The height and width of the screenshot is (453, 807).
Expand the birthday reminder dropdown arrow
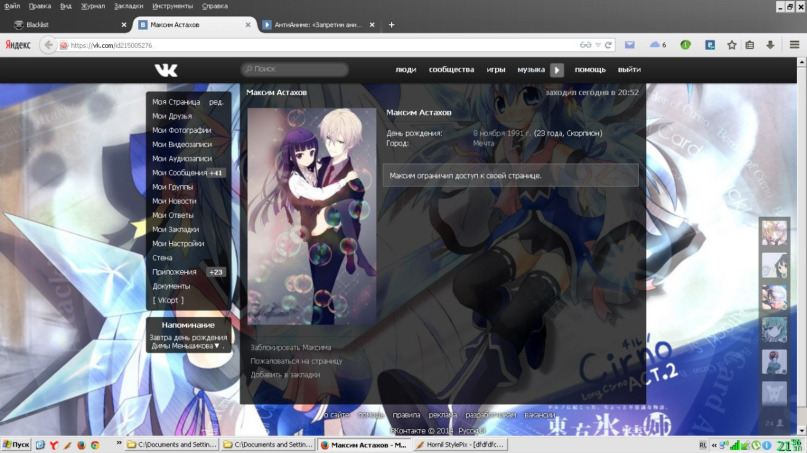click(x=217, y=346)
